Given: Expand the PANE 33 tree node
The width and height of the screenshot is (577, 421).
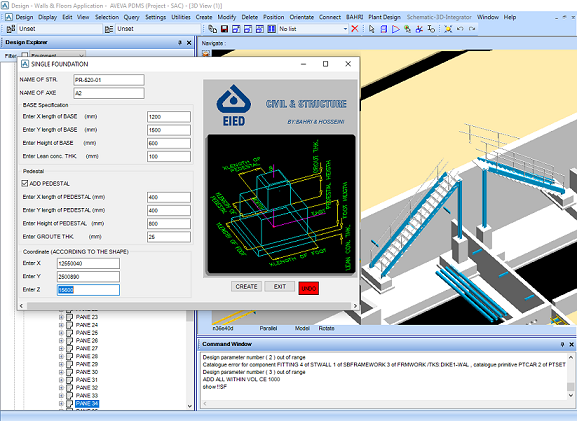Looking at the screenshot, I should [x=61, y=396].
